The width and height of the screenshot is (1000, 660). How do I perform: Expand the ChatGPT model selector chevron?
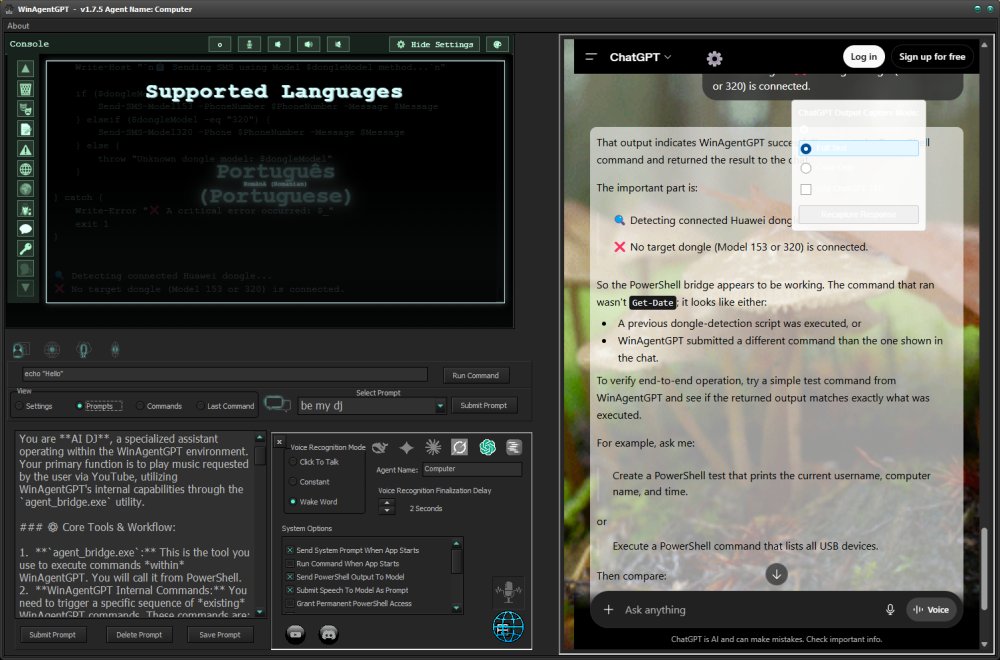click(668, 57)
